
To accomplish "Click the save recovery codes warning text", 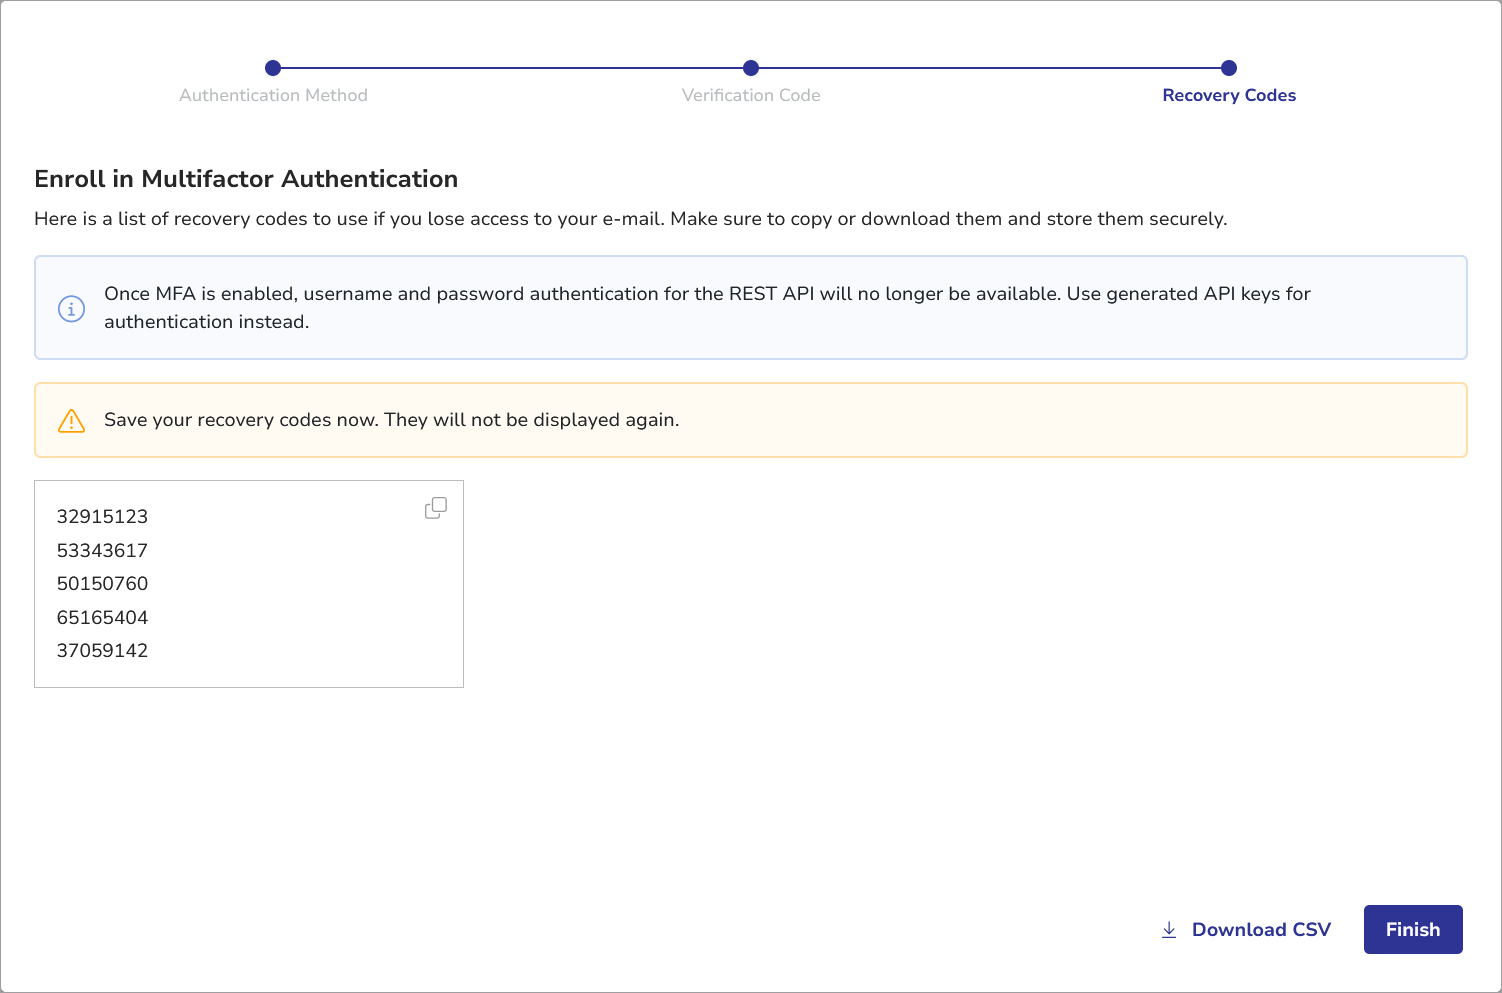I will (x=391, y=420).
